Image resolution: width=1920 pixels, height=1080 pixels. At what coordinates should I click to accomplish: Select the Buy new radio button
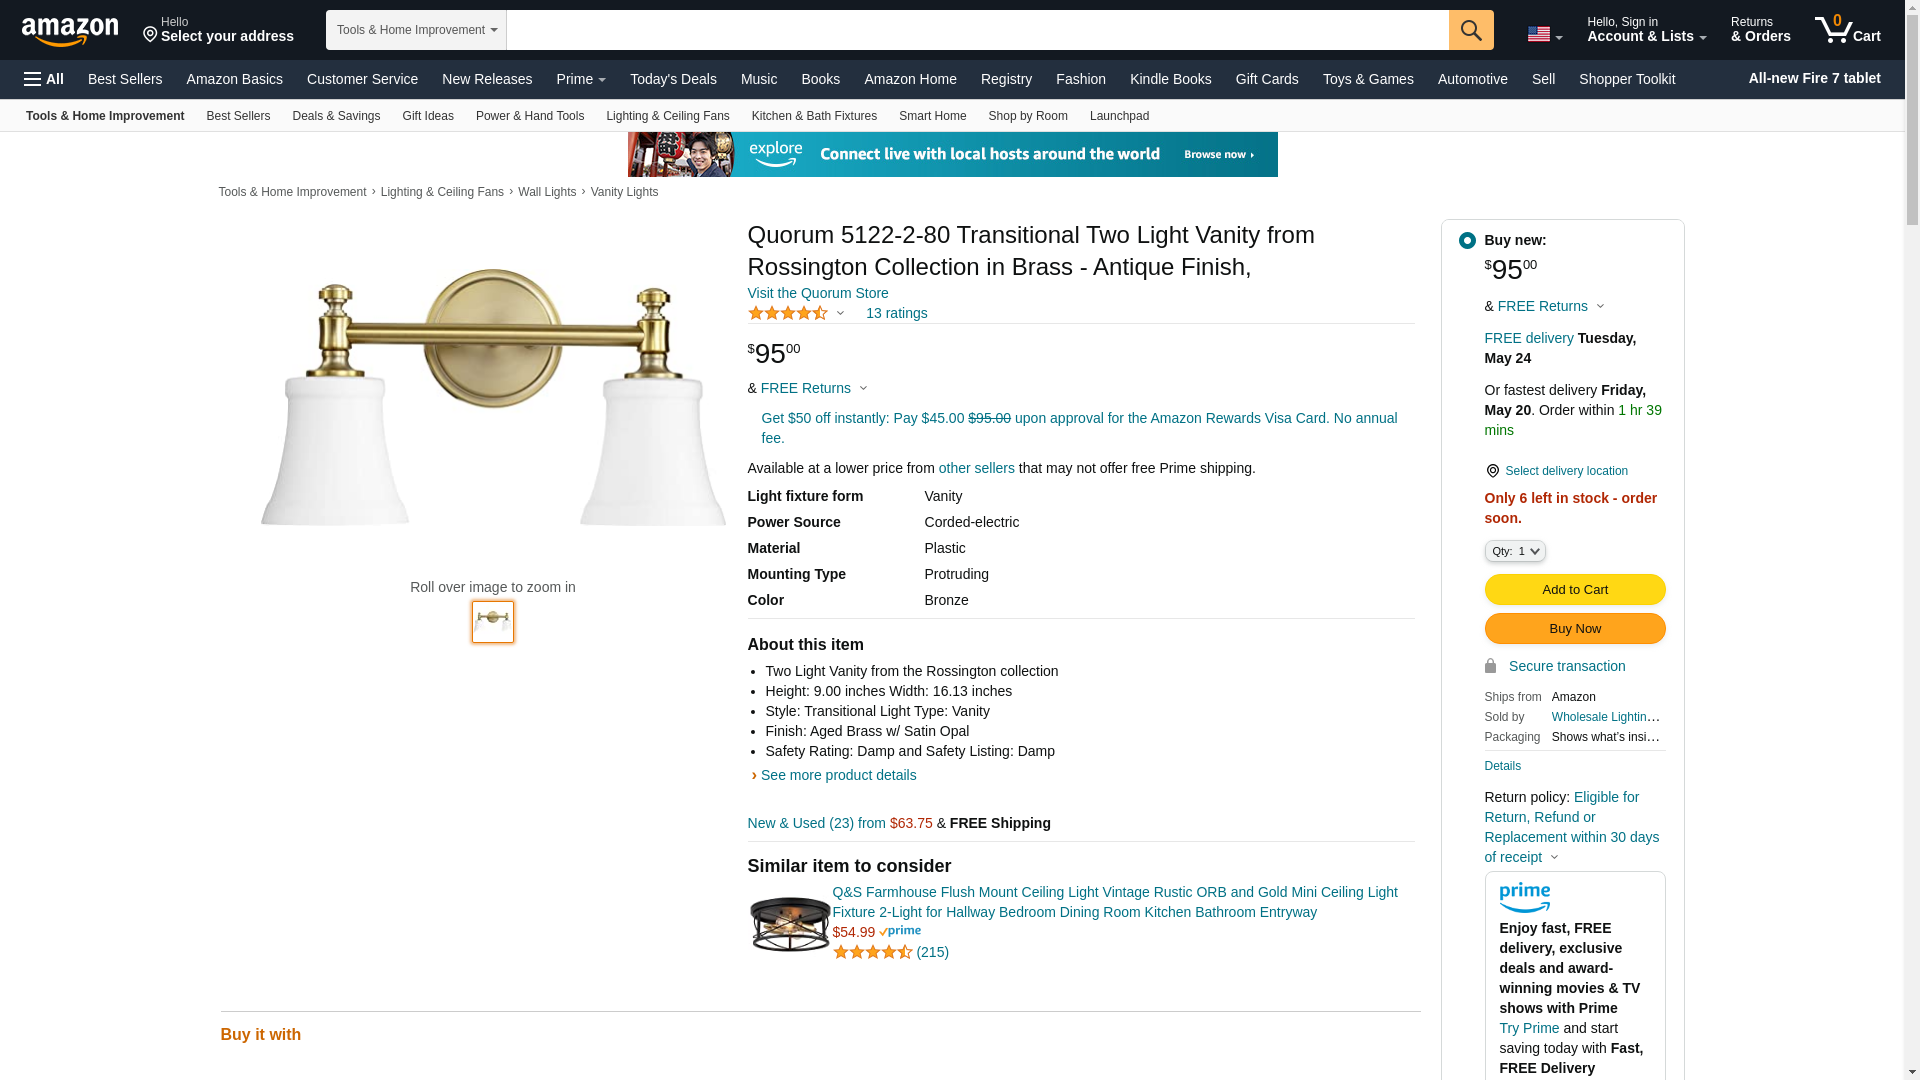pyautogui.click(x=1467, y=240)
